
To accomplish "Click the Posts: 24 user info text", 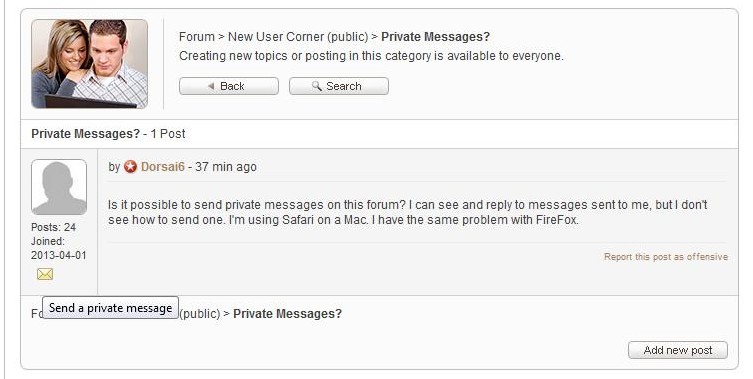I will click(53, 227).
